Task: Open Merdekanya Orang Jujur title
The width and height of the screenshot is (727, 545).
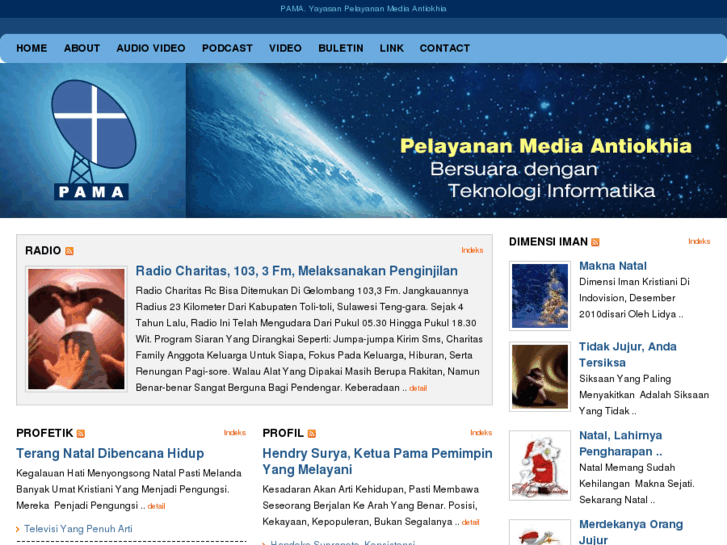Action: click(631, 532)
